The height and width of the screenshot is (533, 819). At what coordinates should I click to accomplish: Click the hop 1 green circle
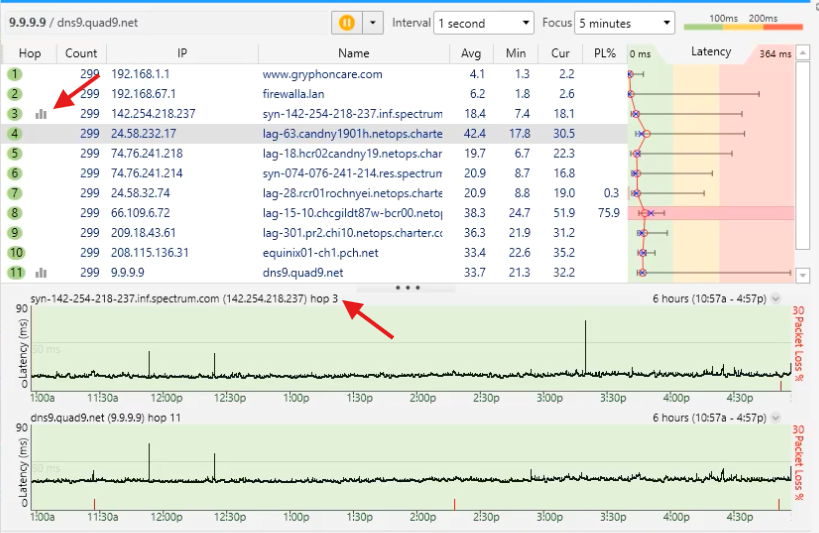point(15,74)
